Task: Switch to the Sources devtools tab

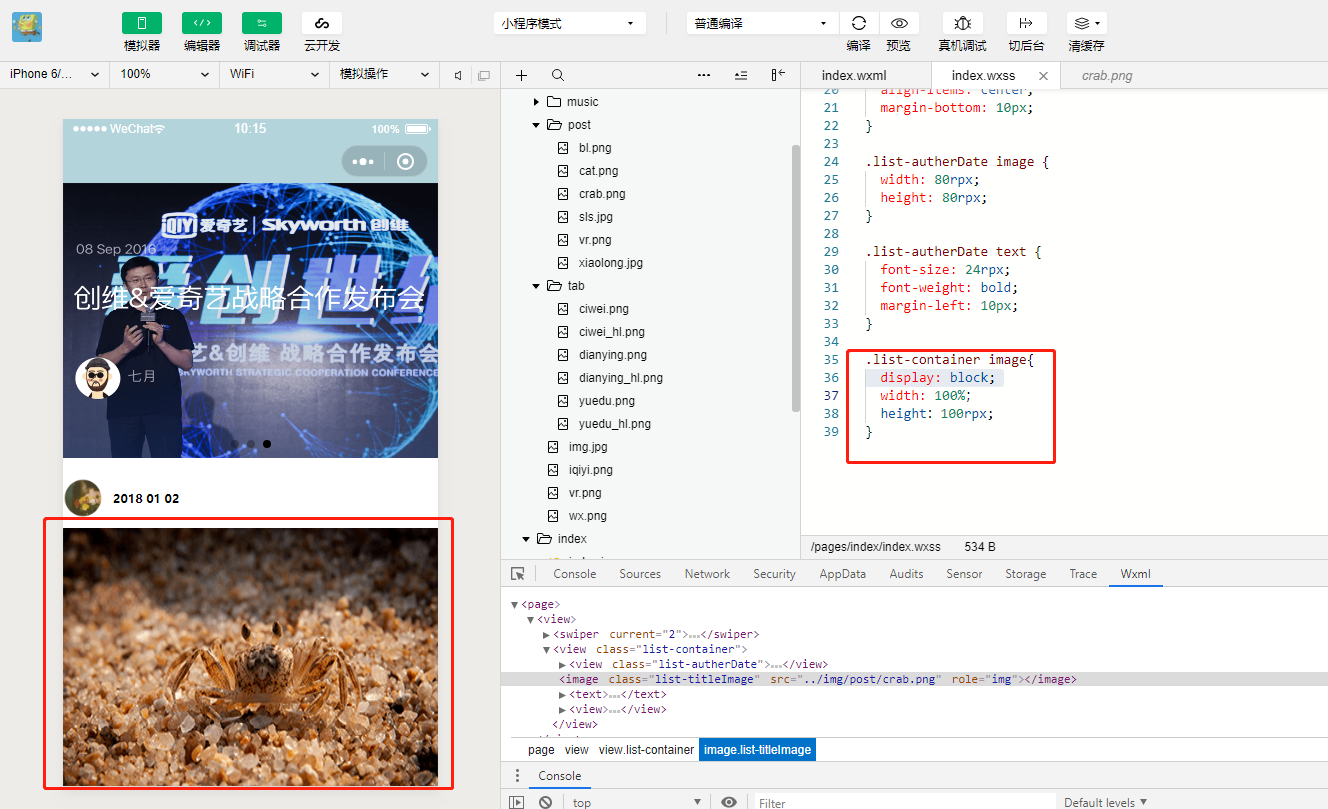Action: click(640, 574)
